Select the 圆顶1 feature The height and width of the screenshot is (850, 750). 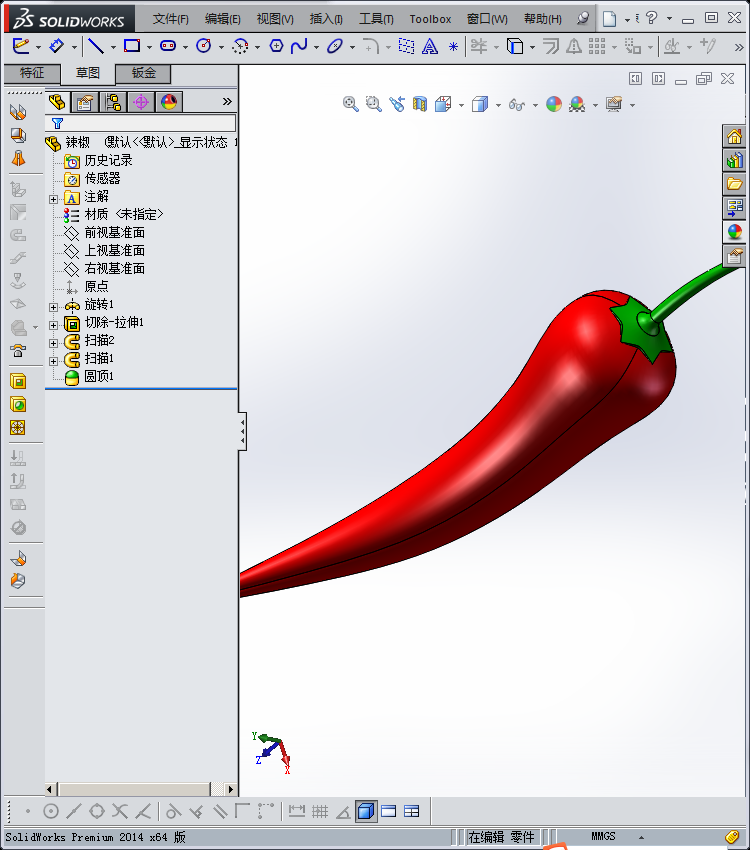(89, 376)
